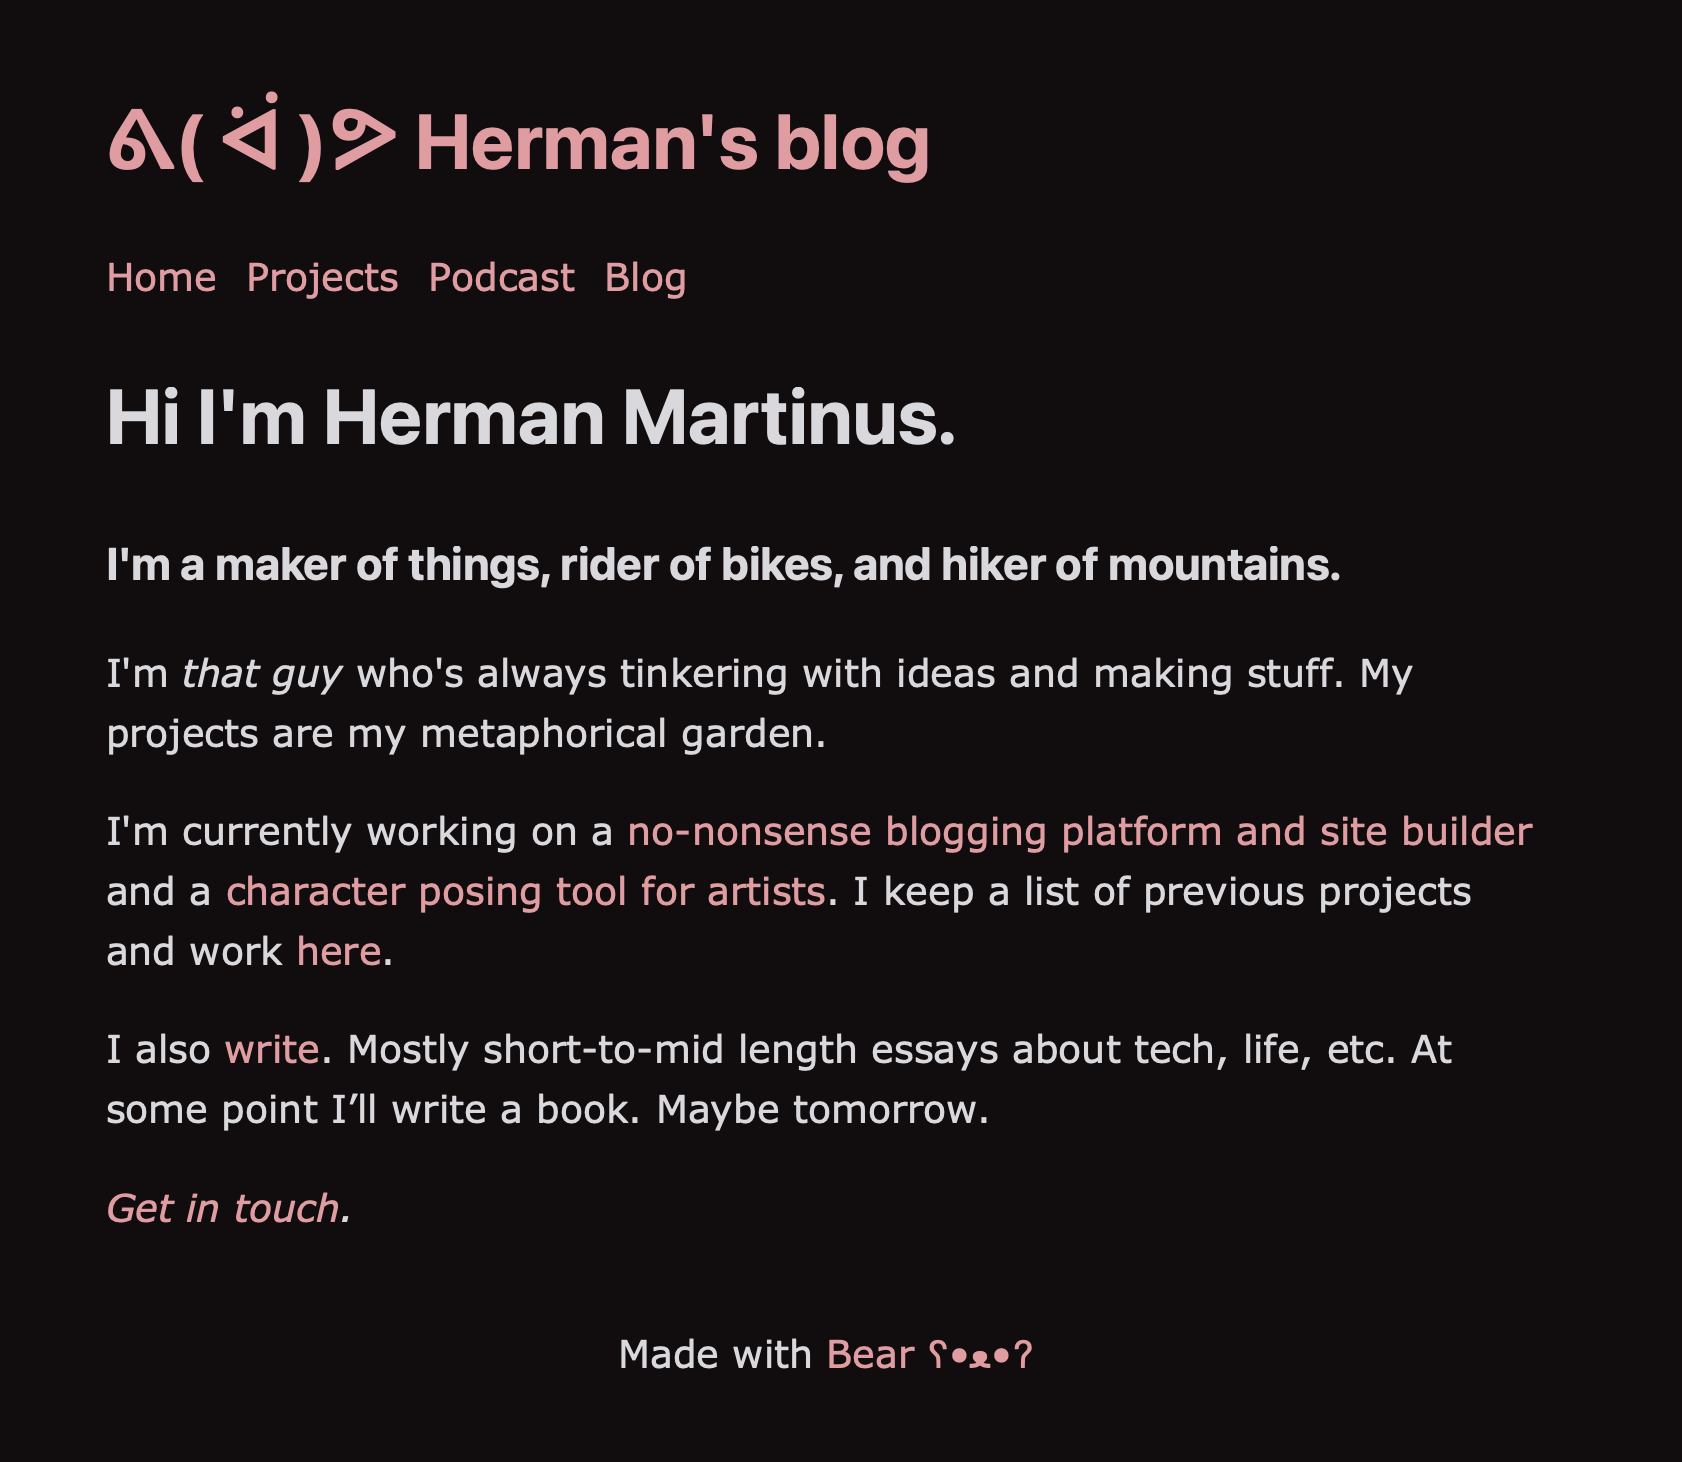Click the "Hi I'm Herman Martinus." heading
This screenshot has height=1462, width=1682.
pos(531,418)
